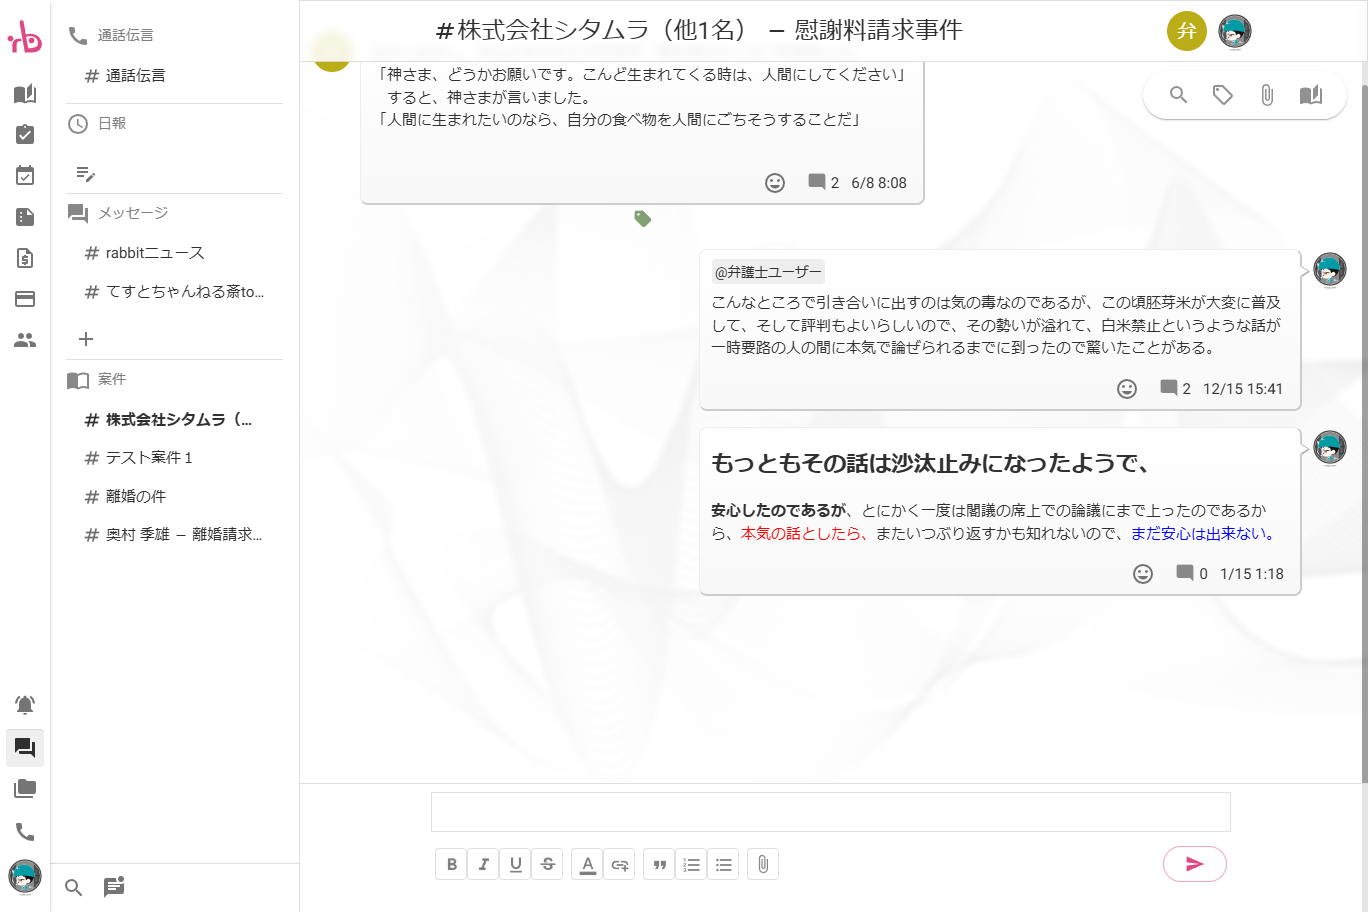Open the task clipboard icon in left rail
The height and width of the screenshot is (912, 1368).
pos(25,134)
